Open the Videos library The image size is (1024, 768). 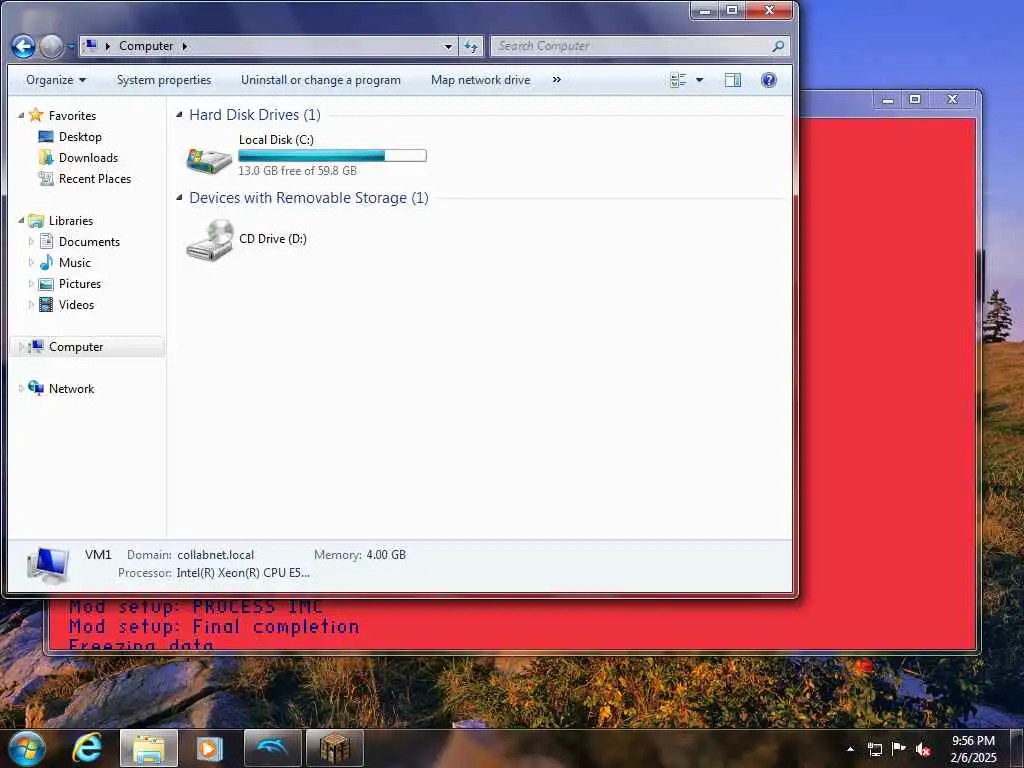[x=76, y=304]
